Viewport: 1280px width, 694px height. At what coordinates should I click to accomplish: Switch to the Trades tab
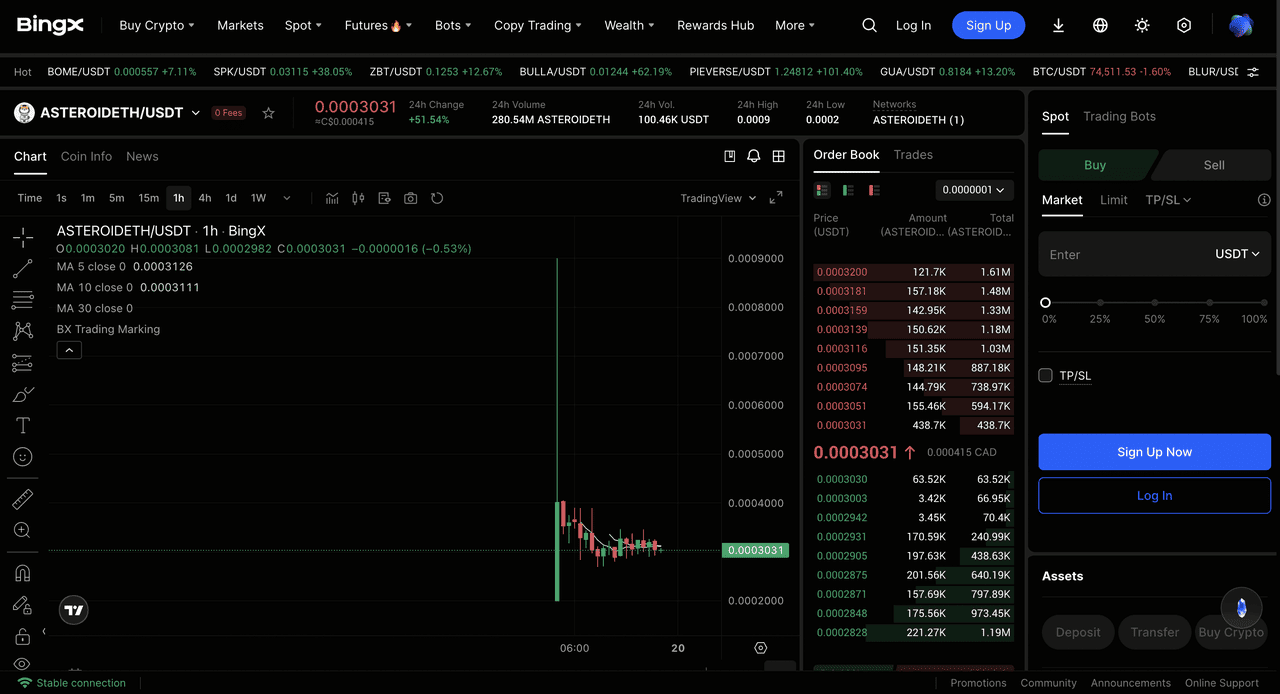pos(912,155)
